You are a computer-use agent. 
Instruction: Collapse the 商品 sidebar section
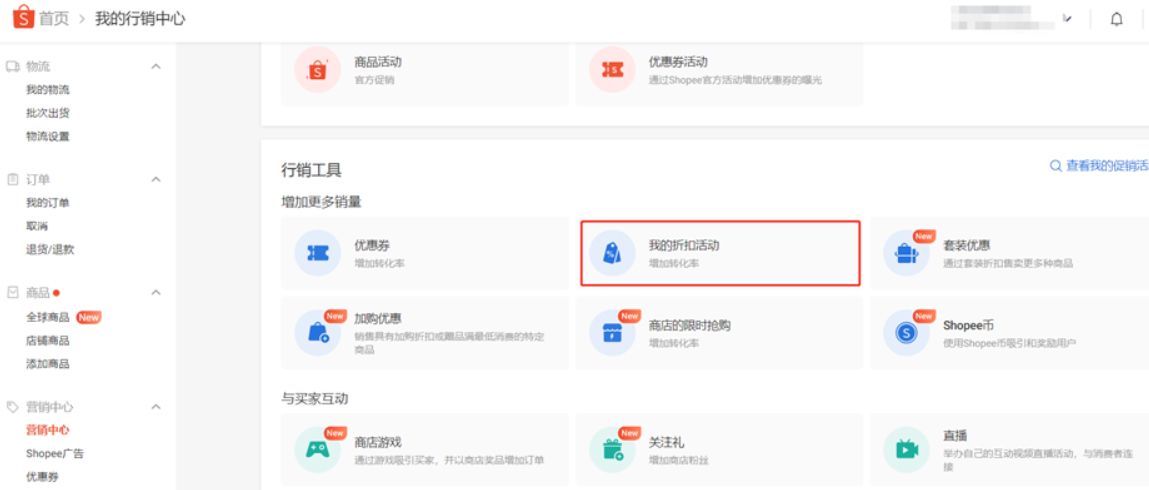[156, 293]
